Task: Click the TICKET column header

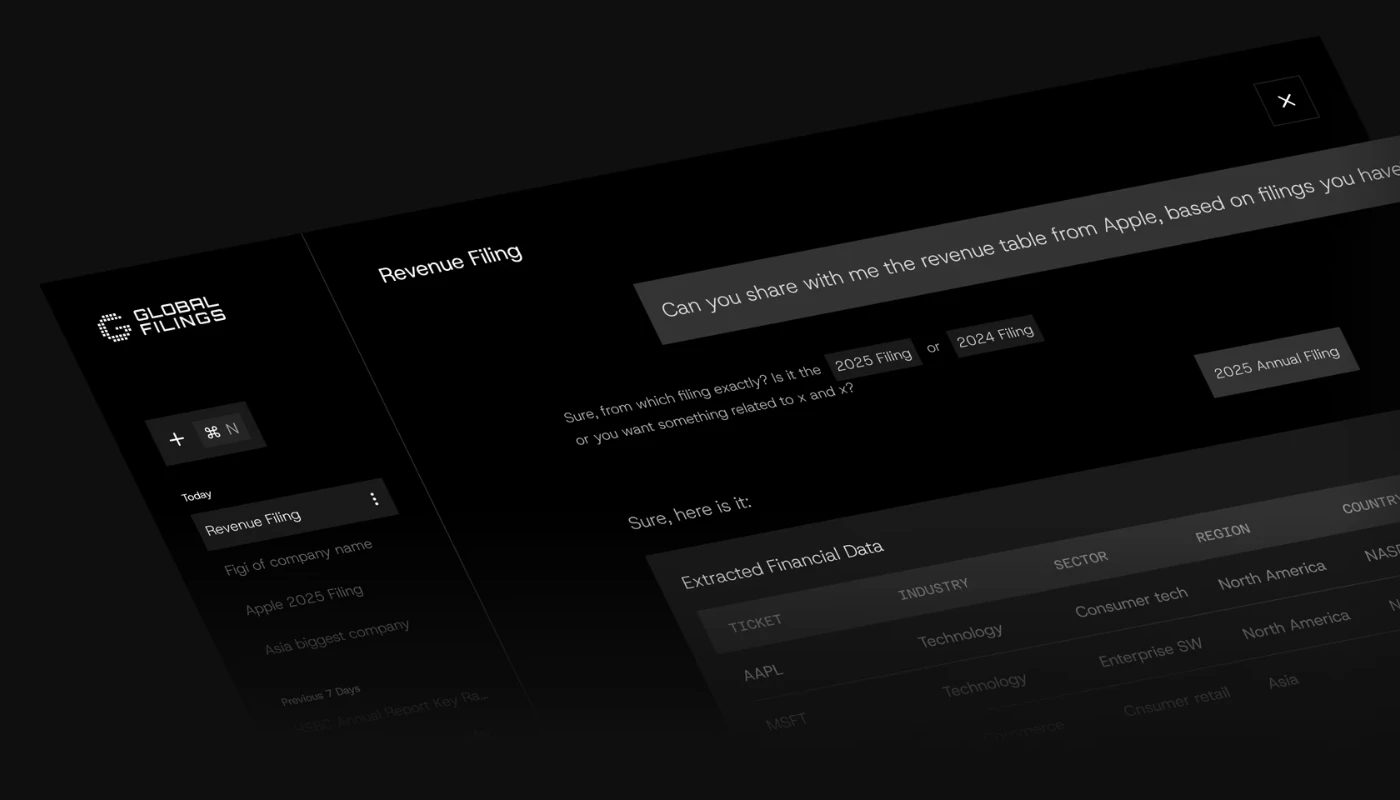Action: [755, 623]
